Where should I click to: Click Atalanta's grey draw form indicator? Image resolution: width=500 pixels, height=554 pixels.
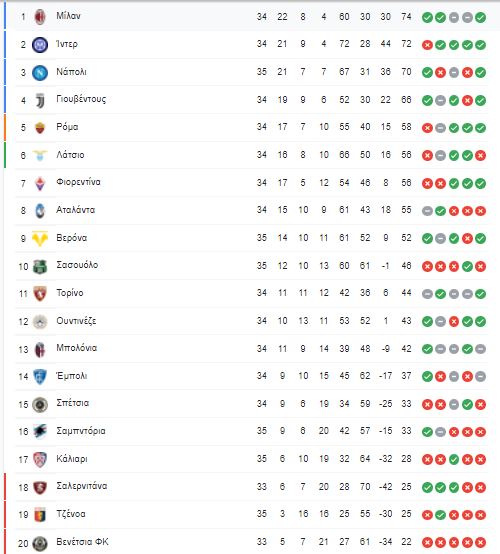coord(427,211)
